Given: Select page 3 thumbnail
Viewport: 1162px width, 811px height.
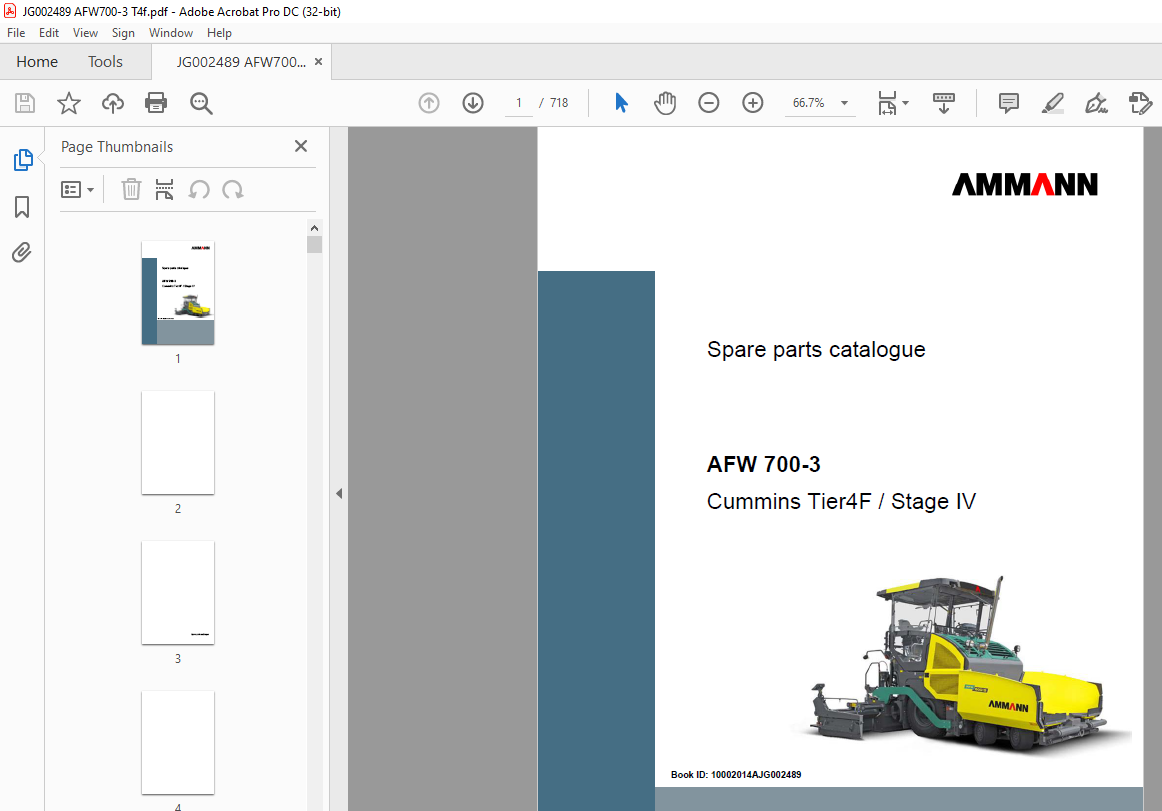Looking at the screenshot, I should (x=178, y=592).
